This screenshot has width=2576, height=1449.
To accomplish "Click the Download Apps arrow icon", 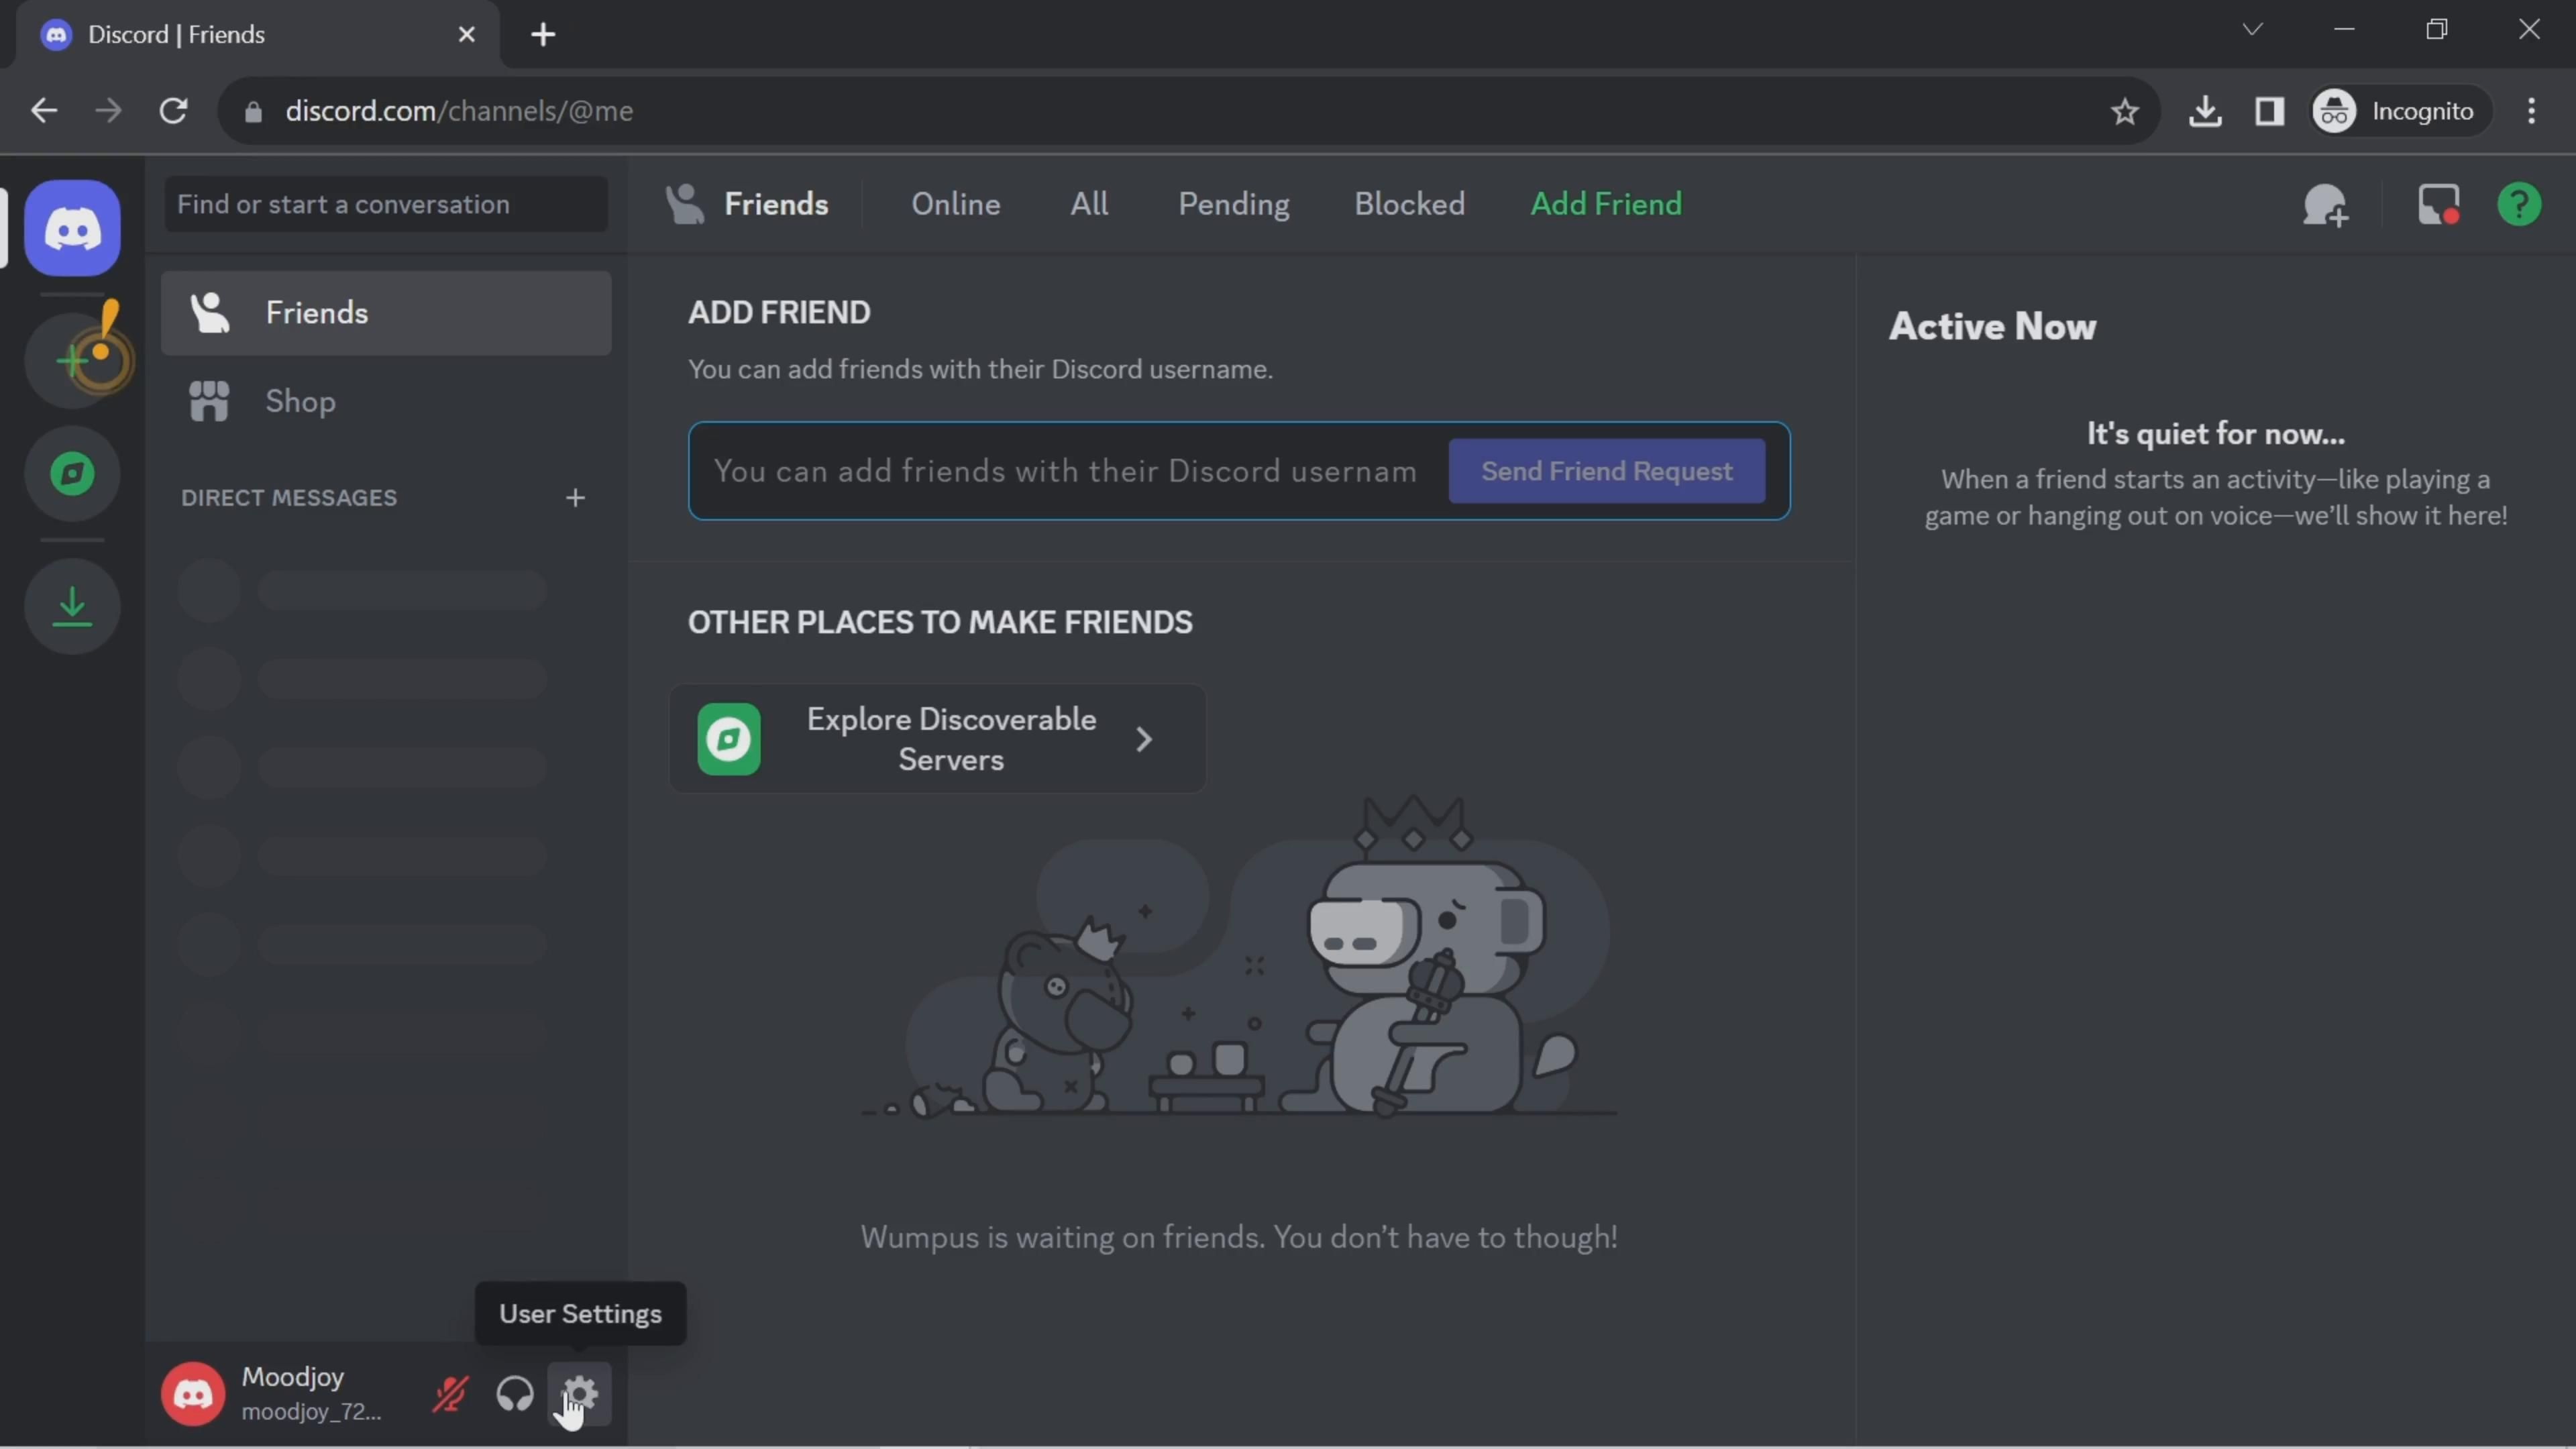I will tap(72, 606).
